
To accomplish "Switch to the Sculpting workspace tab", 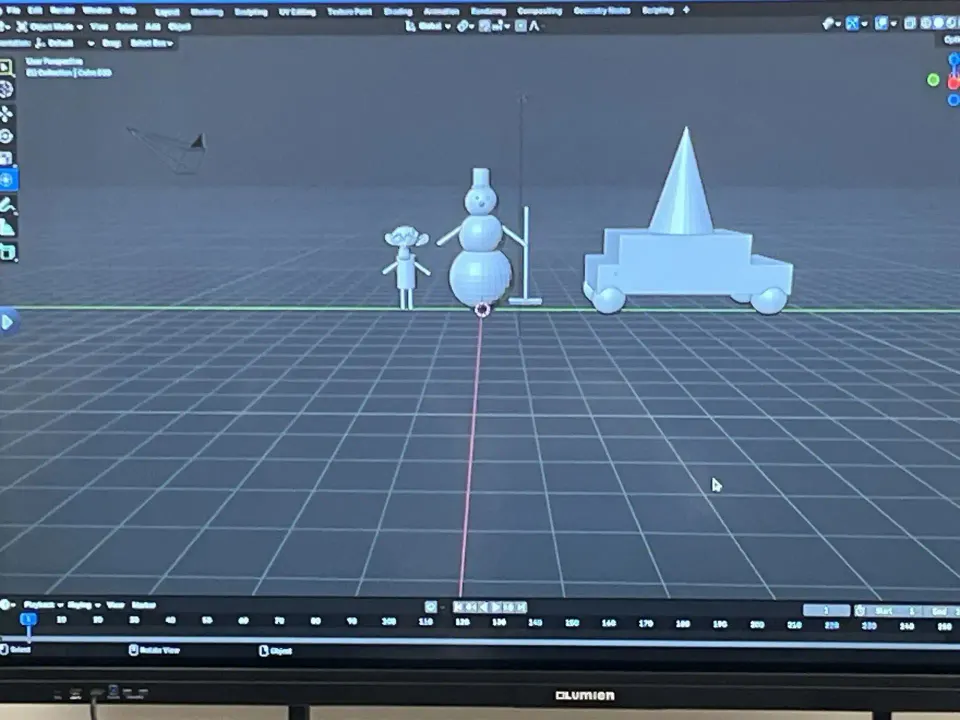I will click(x=251, y=12).
